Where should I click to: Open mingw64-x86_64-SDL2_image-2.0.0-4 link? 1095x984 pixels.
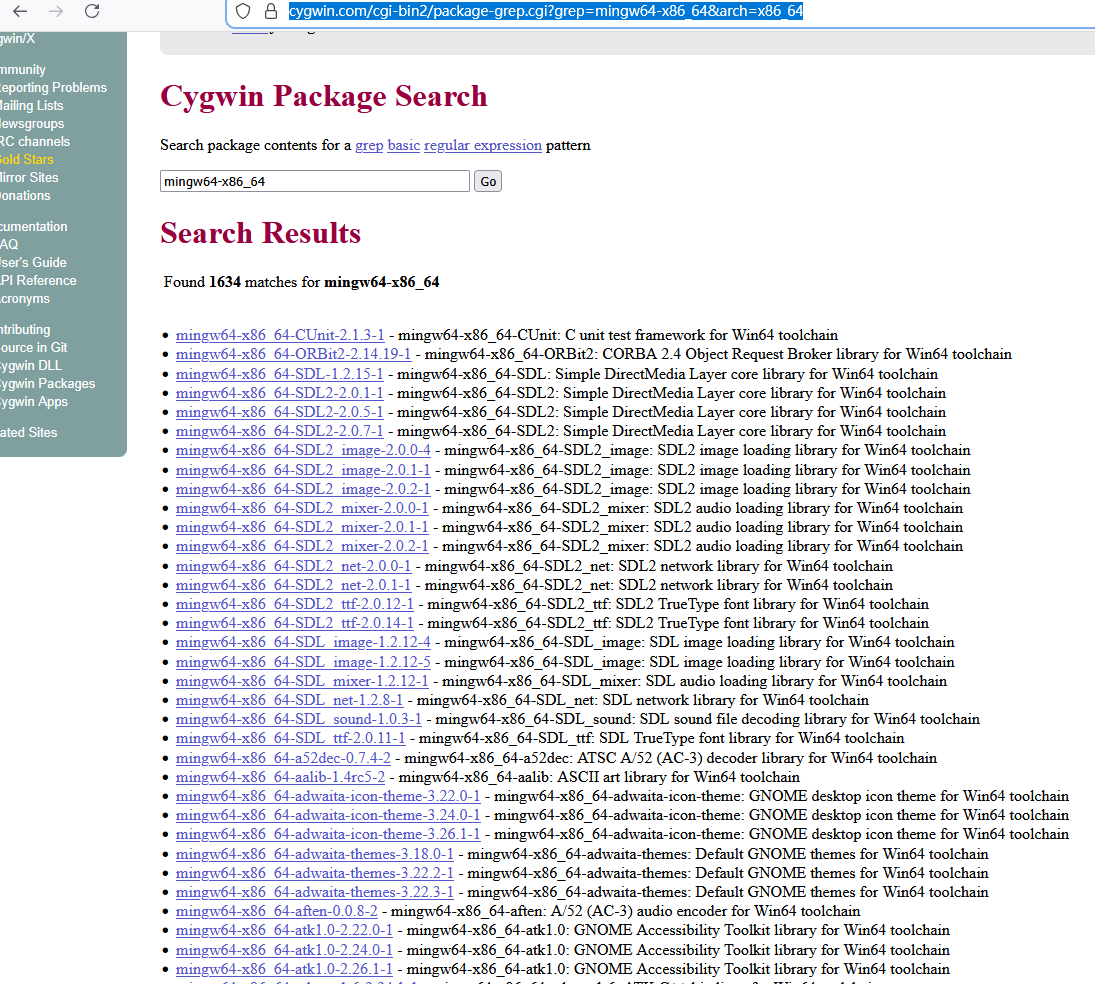point(303,450)
